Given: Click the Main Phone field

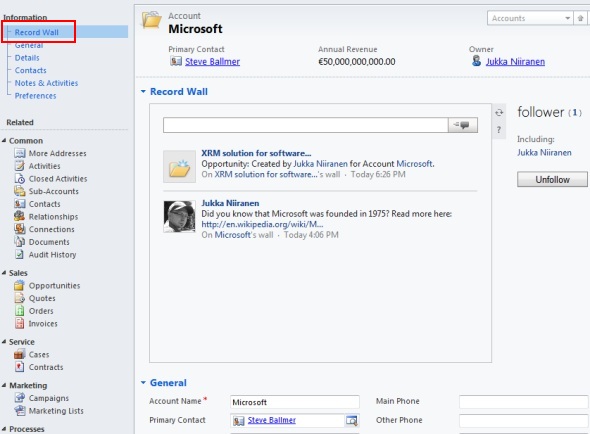Looking at the screenshot, I should tap(523, 402).
